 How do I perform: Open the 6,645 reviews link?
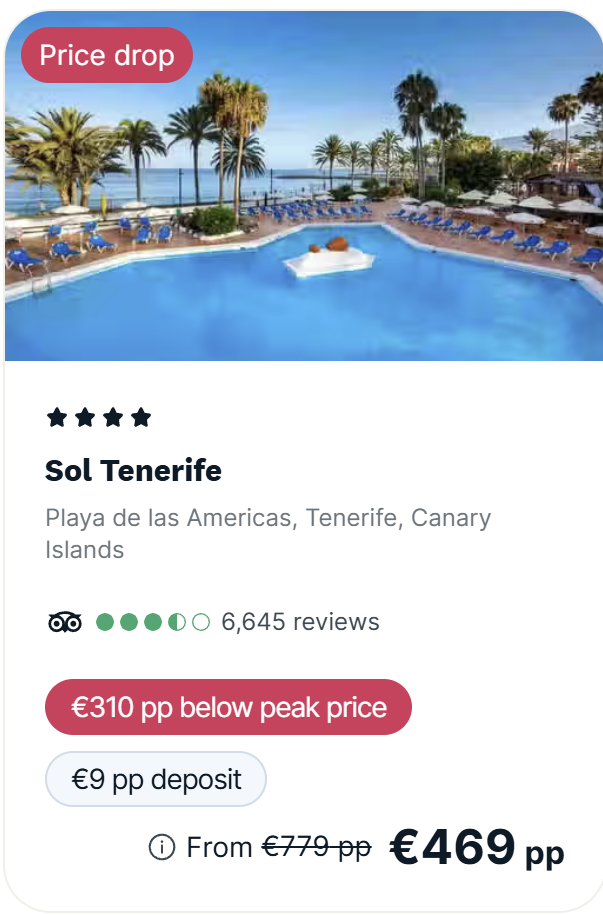tap(300, 622)
